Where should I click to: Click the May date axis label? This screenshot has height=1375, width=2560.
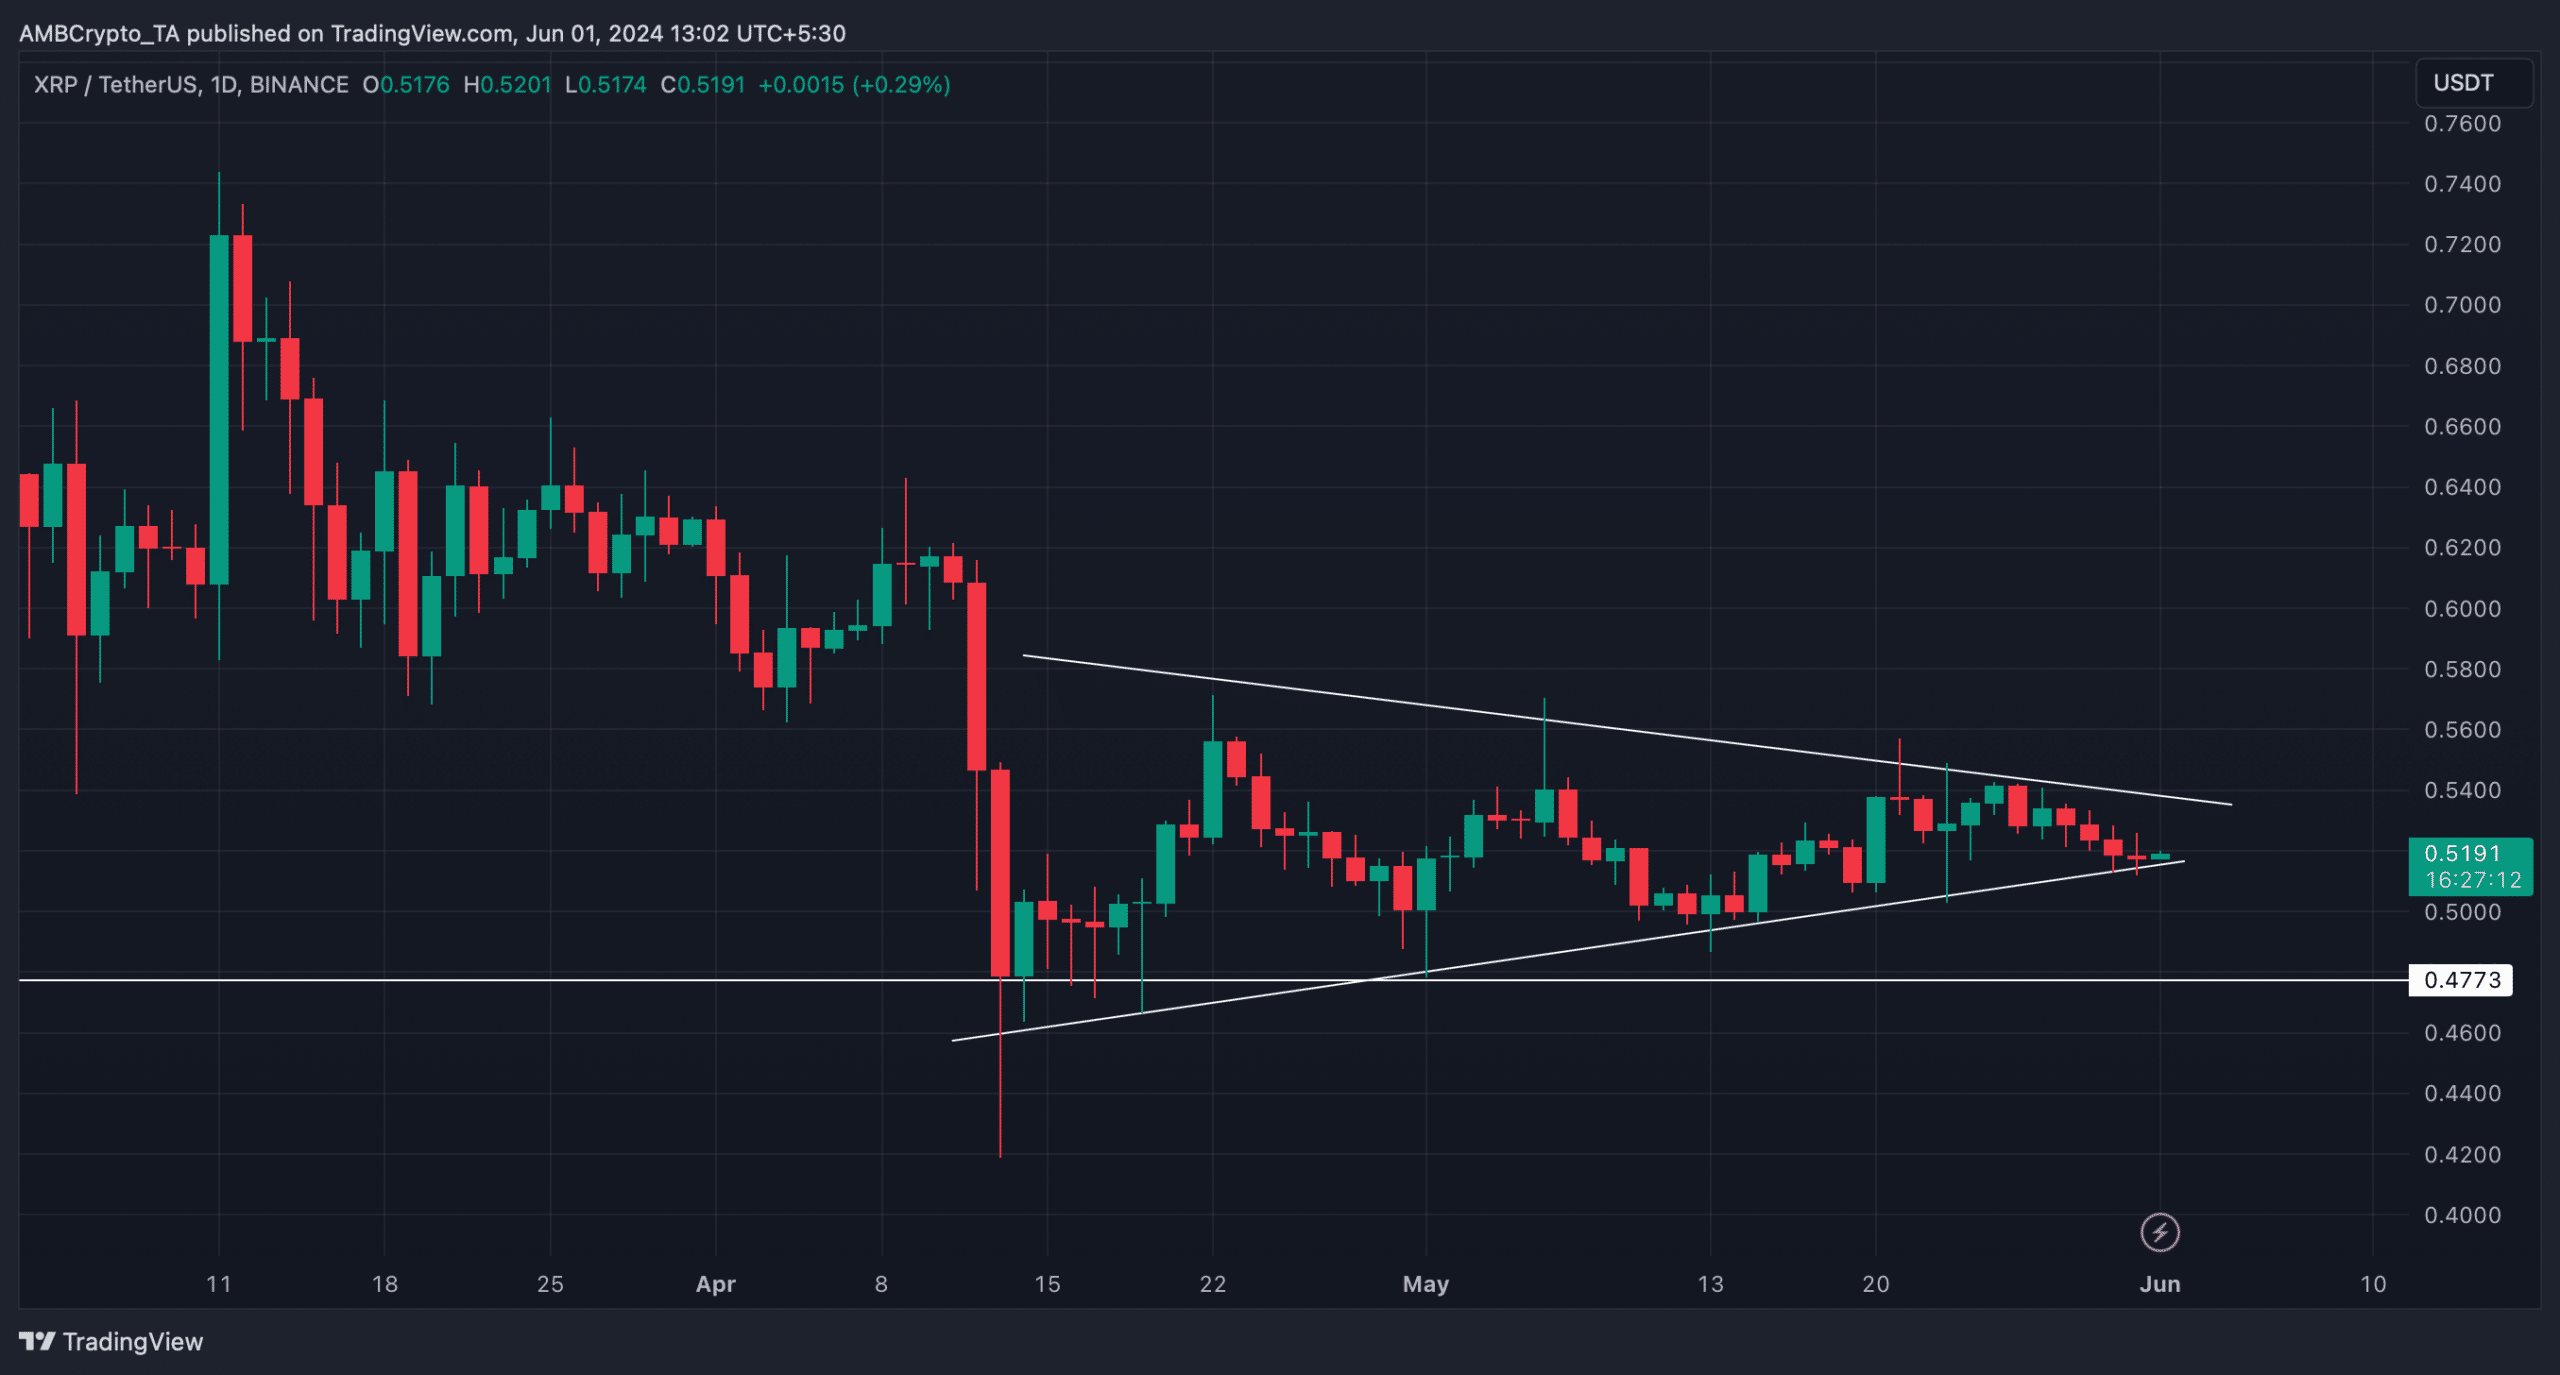click(1426, 1284)
